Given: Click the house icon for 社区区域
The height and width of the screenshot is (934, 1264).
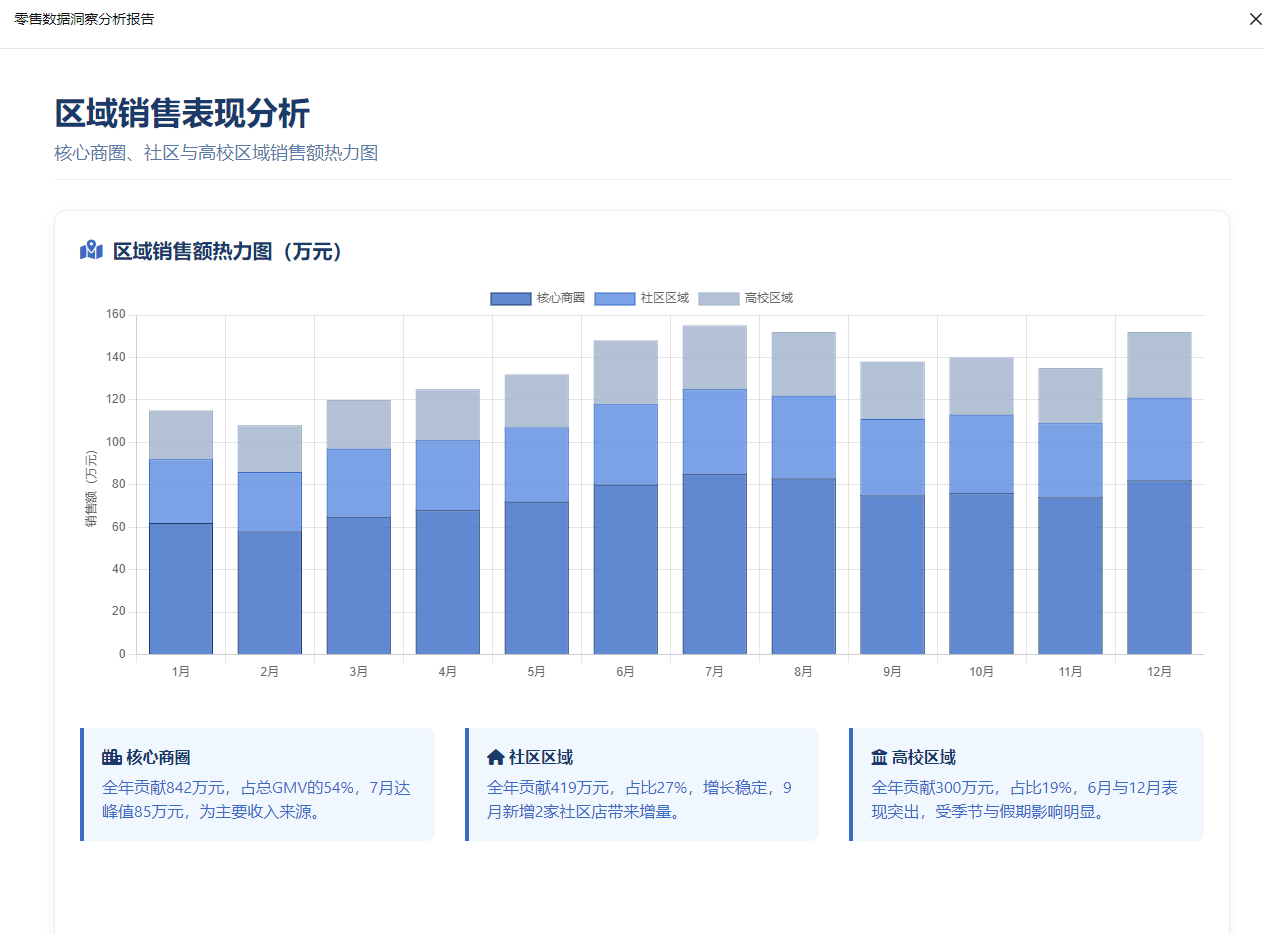Looking at the screenshot, I should tap(496, 757).
